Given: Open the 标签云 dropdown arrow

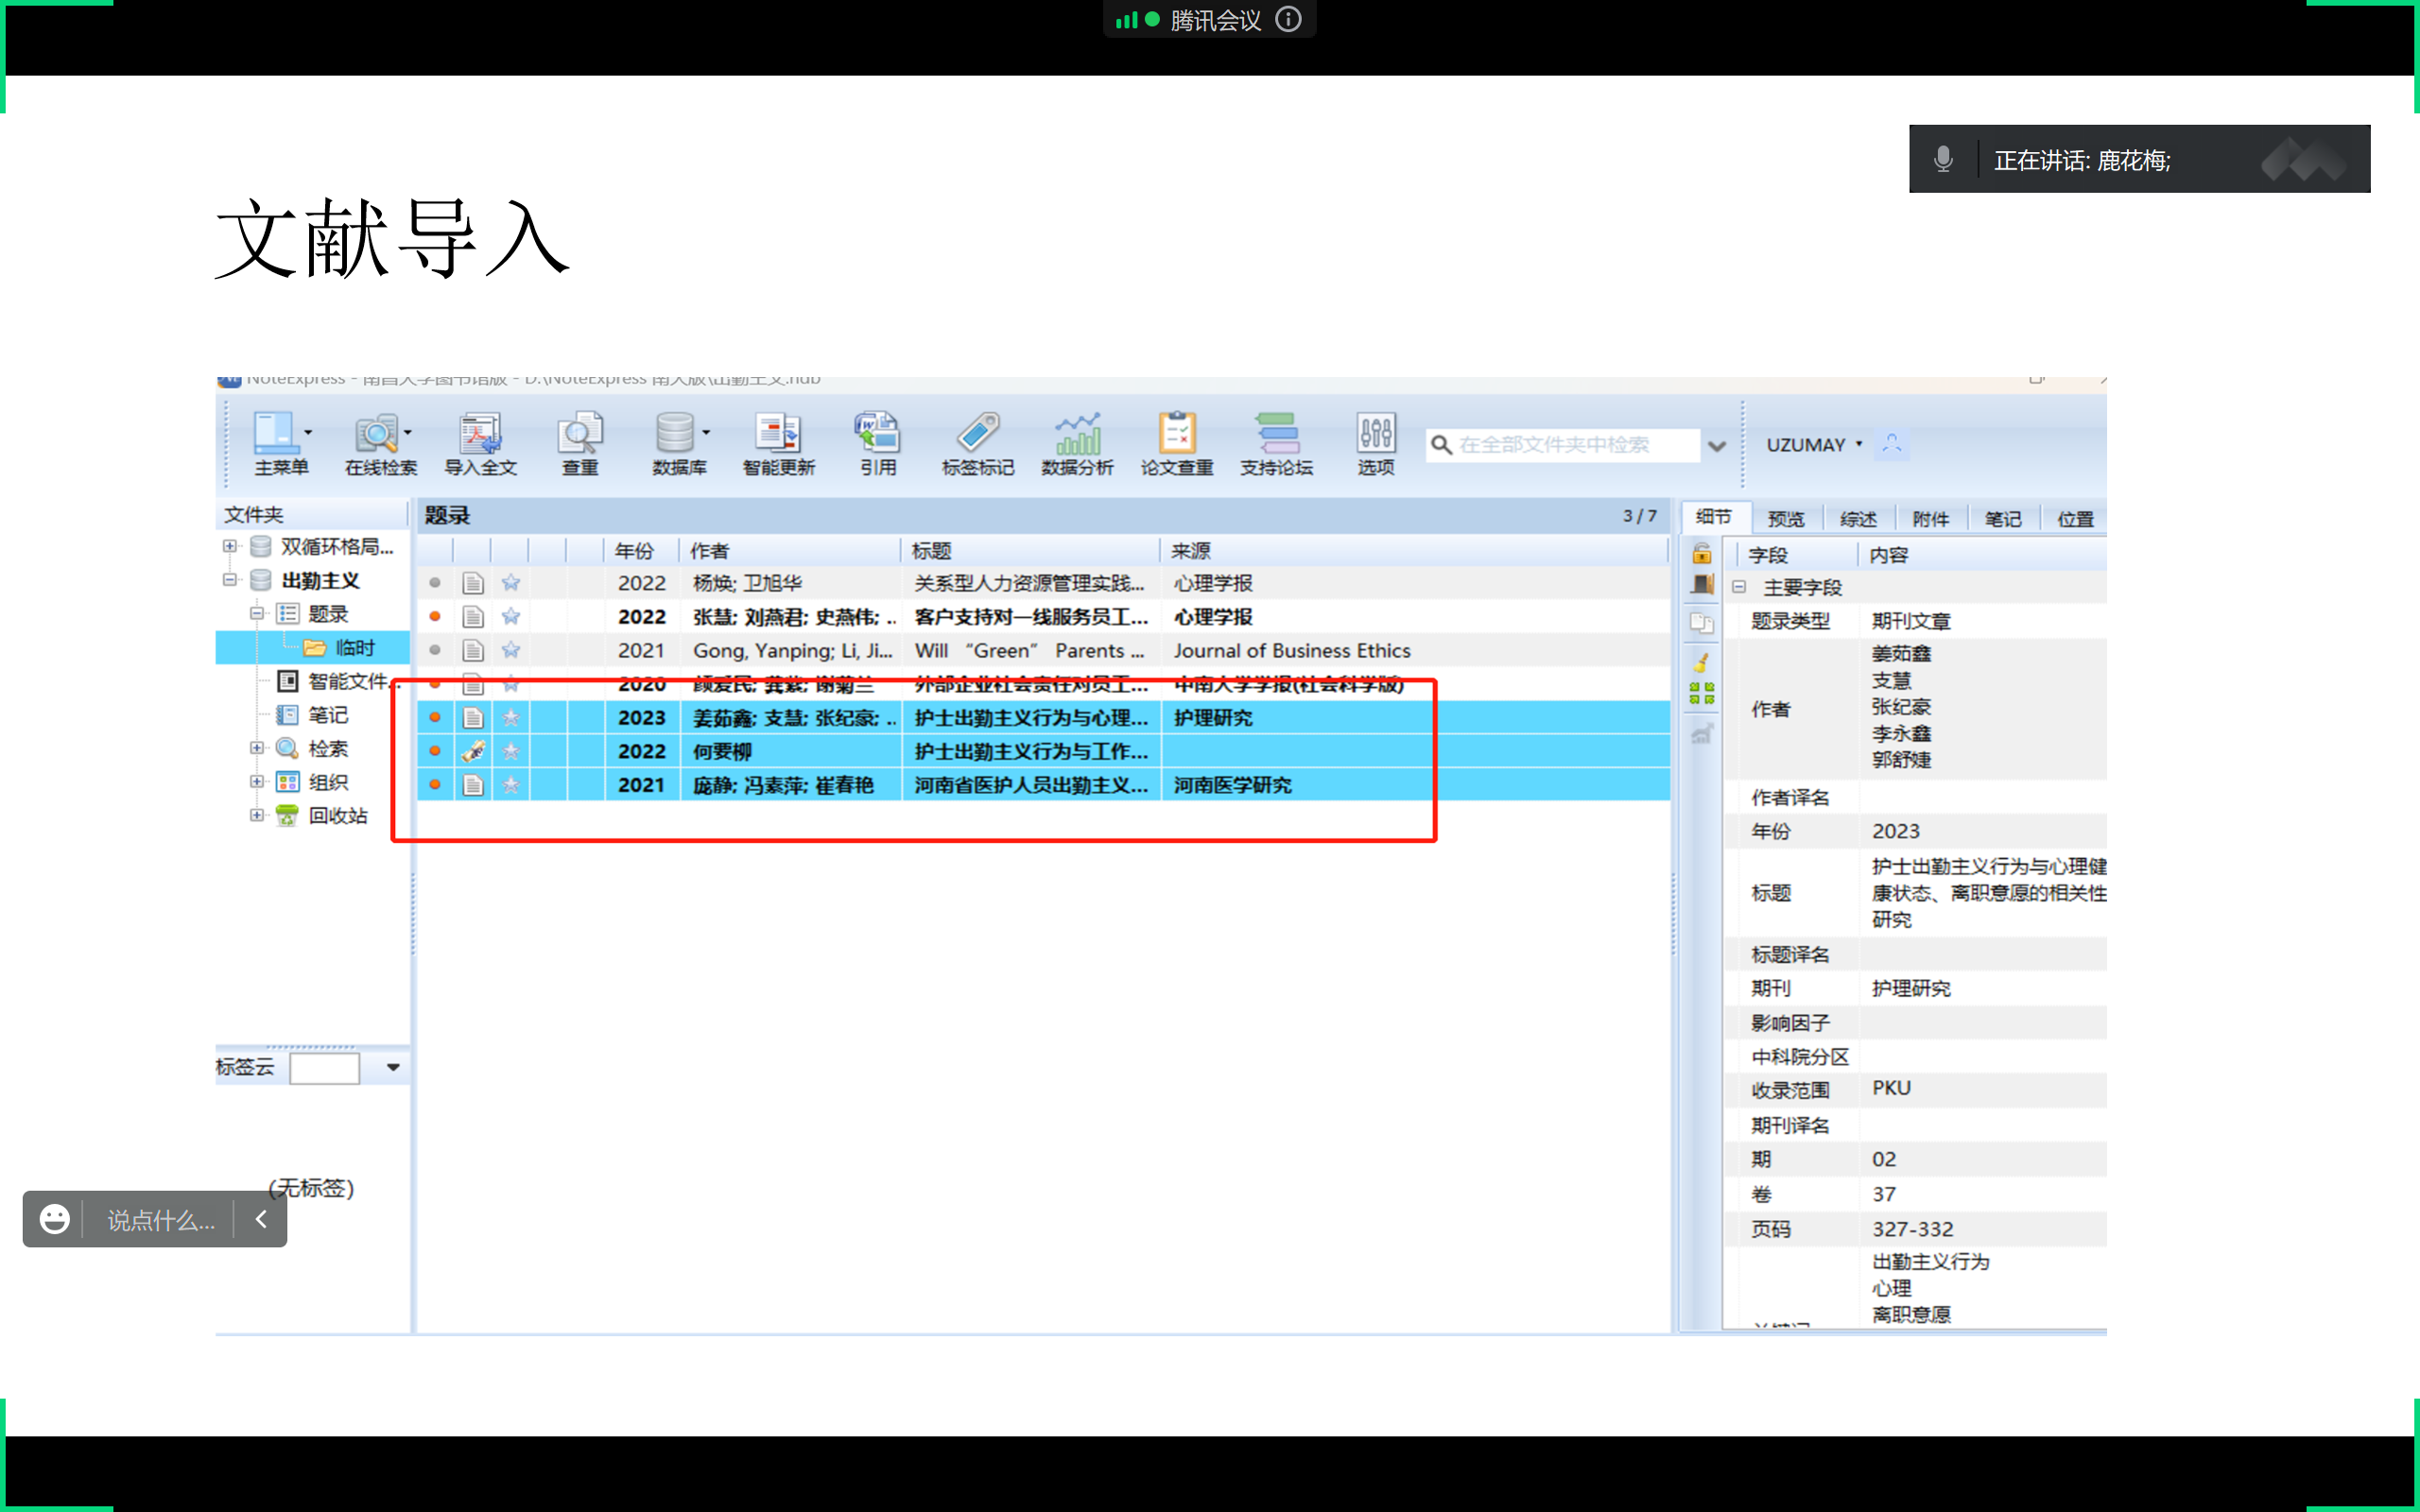Looking at the screenshot, I should click(393, 1067).
